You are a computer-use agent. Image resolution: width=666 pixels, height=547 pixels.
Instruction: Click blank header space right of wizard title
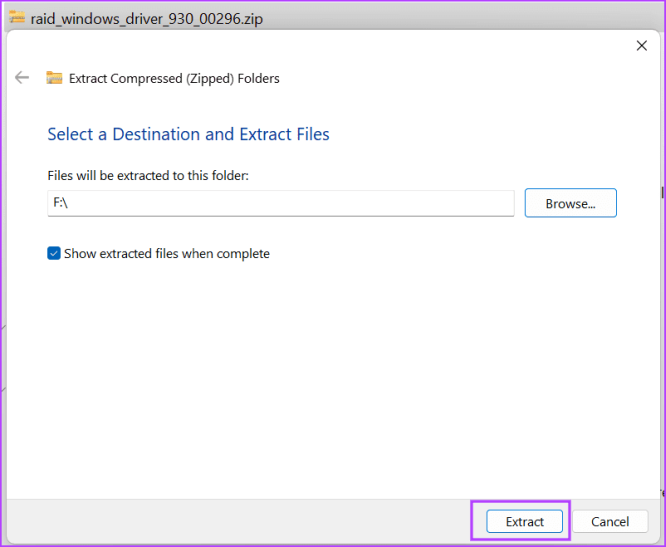[450, 78]
